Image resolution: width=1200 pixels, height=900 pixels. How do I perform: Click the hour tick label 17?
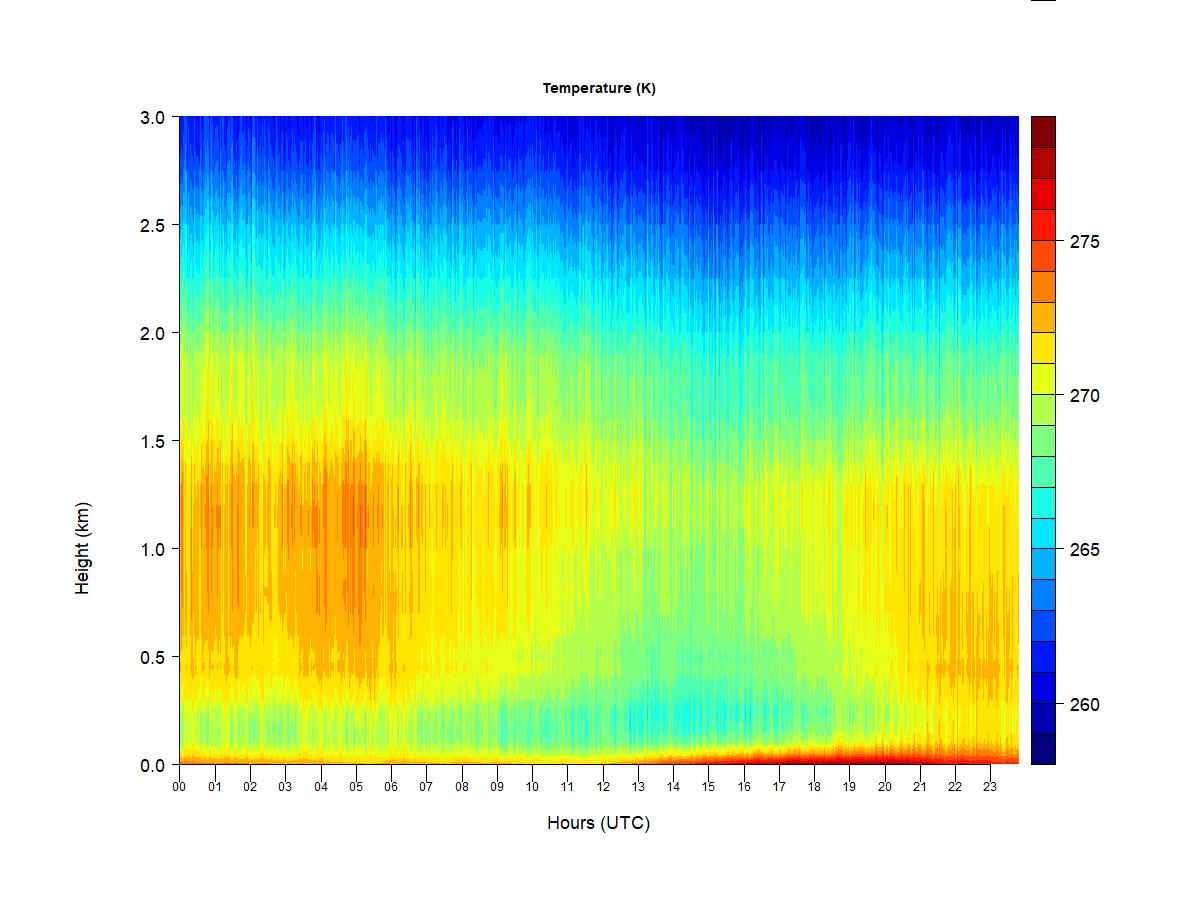(779, 786)
